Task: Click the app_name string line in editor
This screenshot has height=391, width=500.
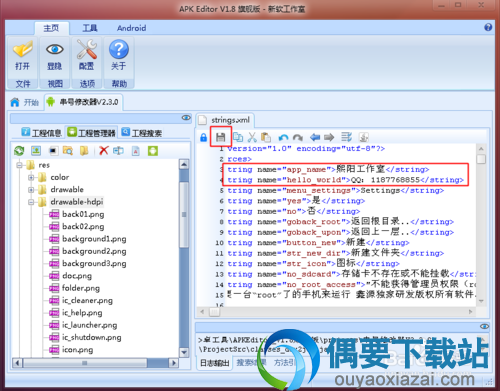Action: 328,170
